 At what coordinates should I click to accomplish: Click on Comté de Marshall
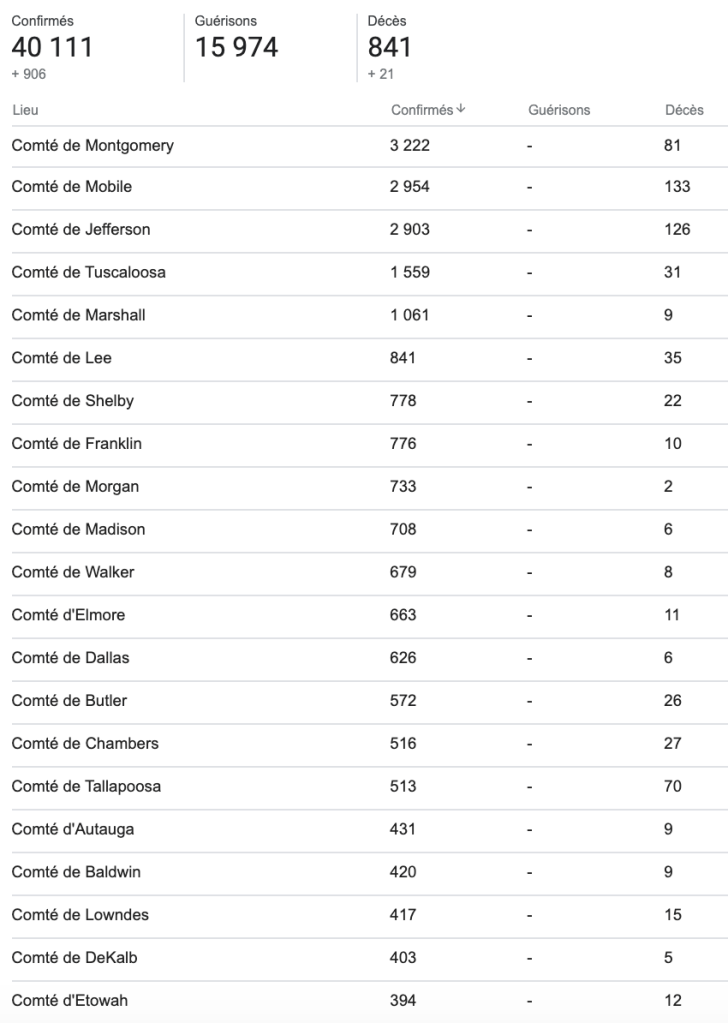click(79, 315)
